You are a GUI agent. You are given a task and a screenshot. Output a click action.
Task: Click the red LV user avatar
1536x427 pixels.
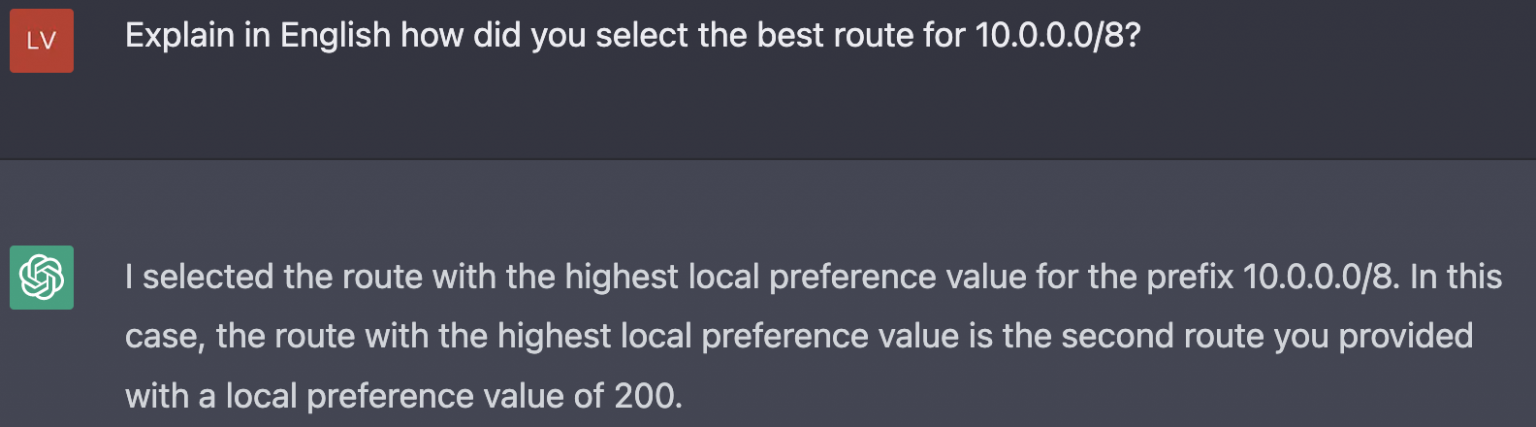[41, 41]
